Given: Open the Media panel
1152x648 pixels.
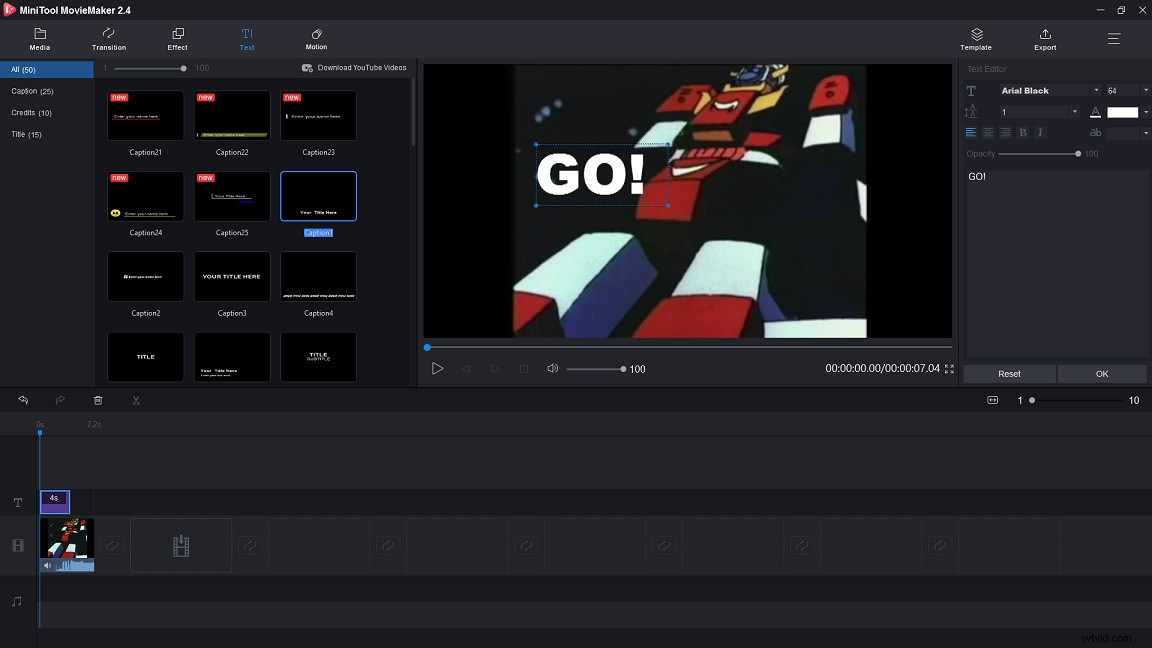Looking at the screenshot, I should 40,40.
